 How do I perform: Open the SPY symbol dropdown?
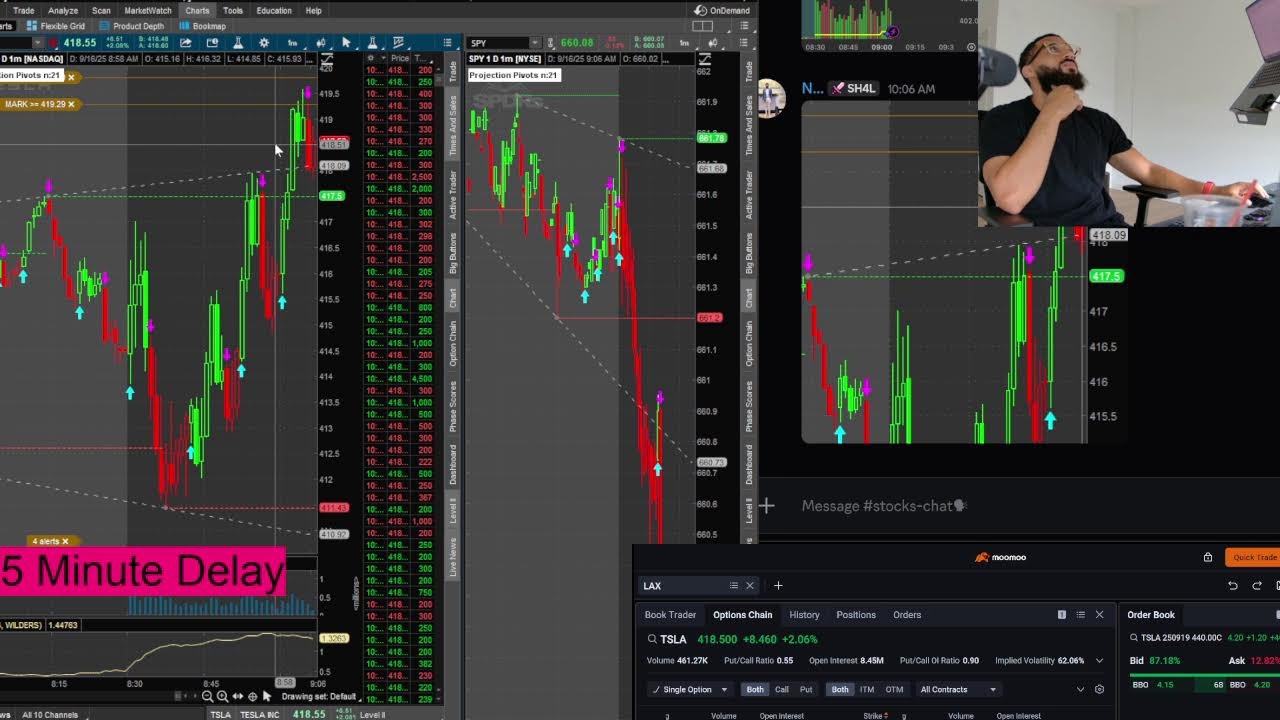[535, 43]
